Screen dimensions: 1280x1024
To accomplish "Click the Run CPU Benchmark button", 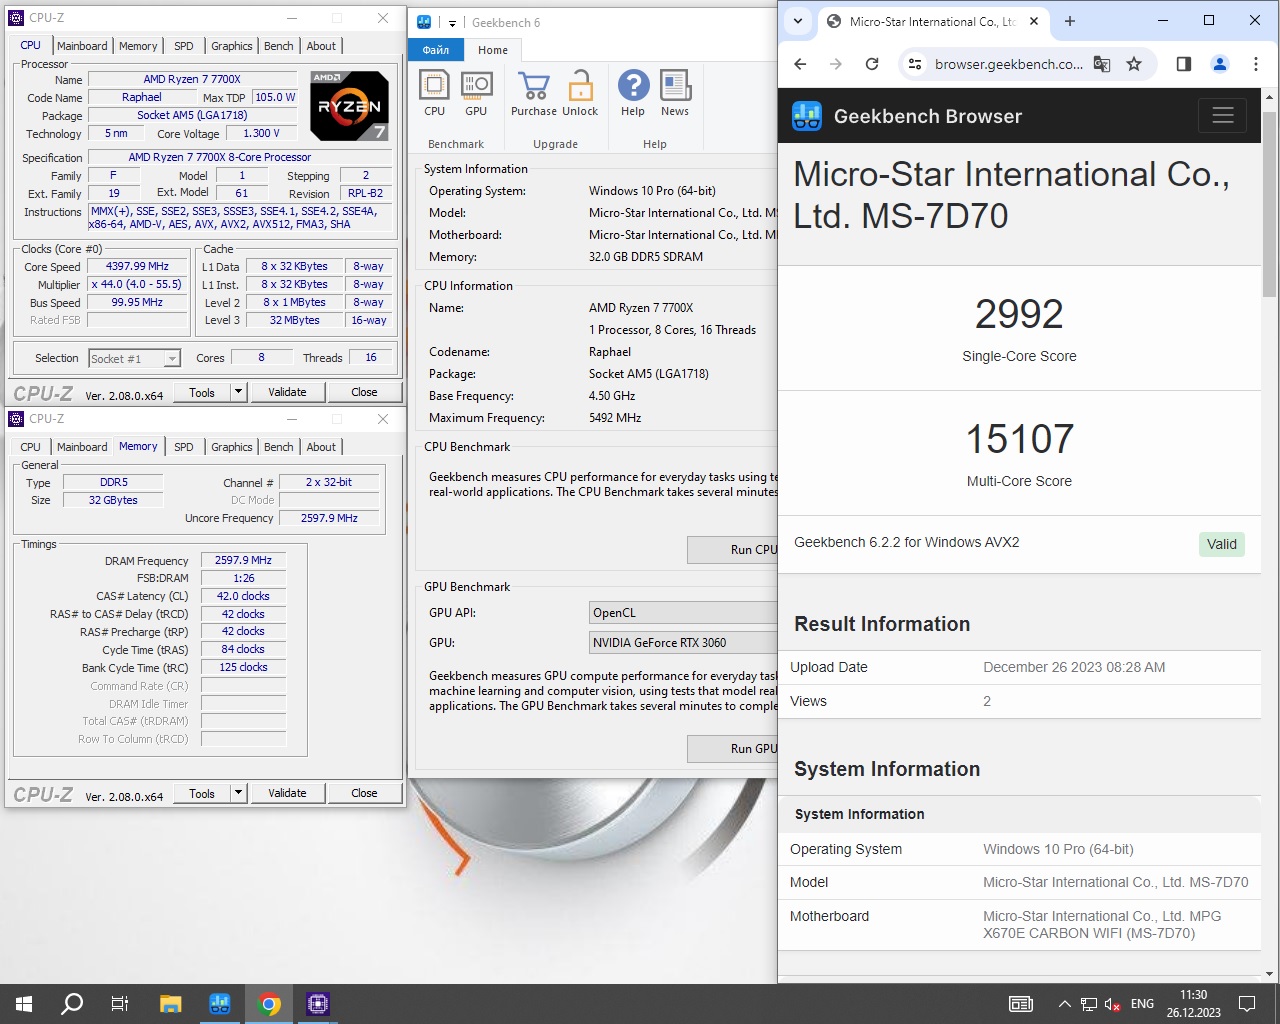I will [x=733, y=549].
